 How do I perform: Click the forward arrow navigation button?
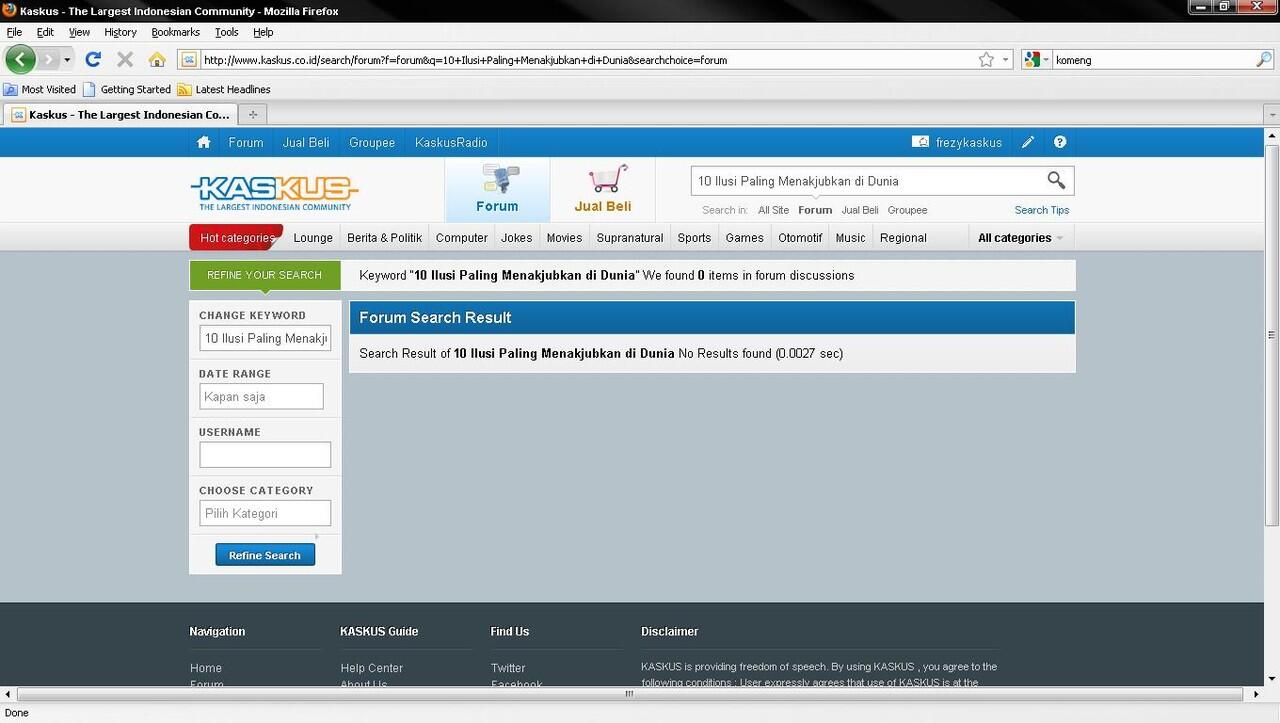tap(48, 59)
